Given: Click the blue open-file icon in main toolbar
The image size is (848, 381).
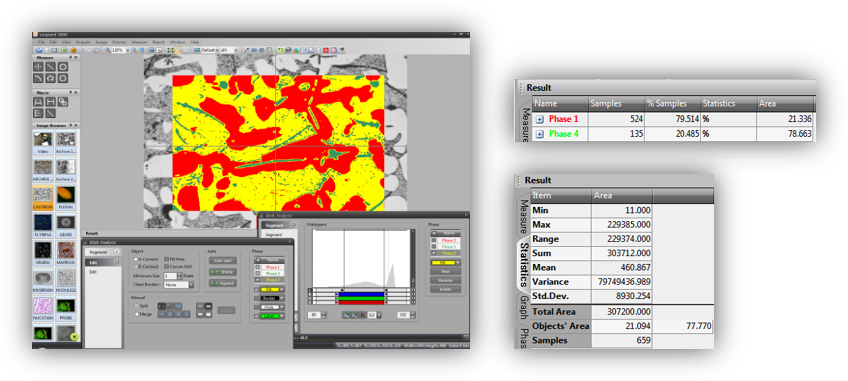Looking at the screenshot, I should tap(39, 50).
